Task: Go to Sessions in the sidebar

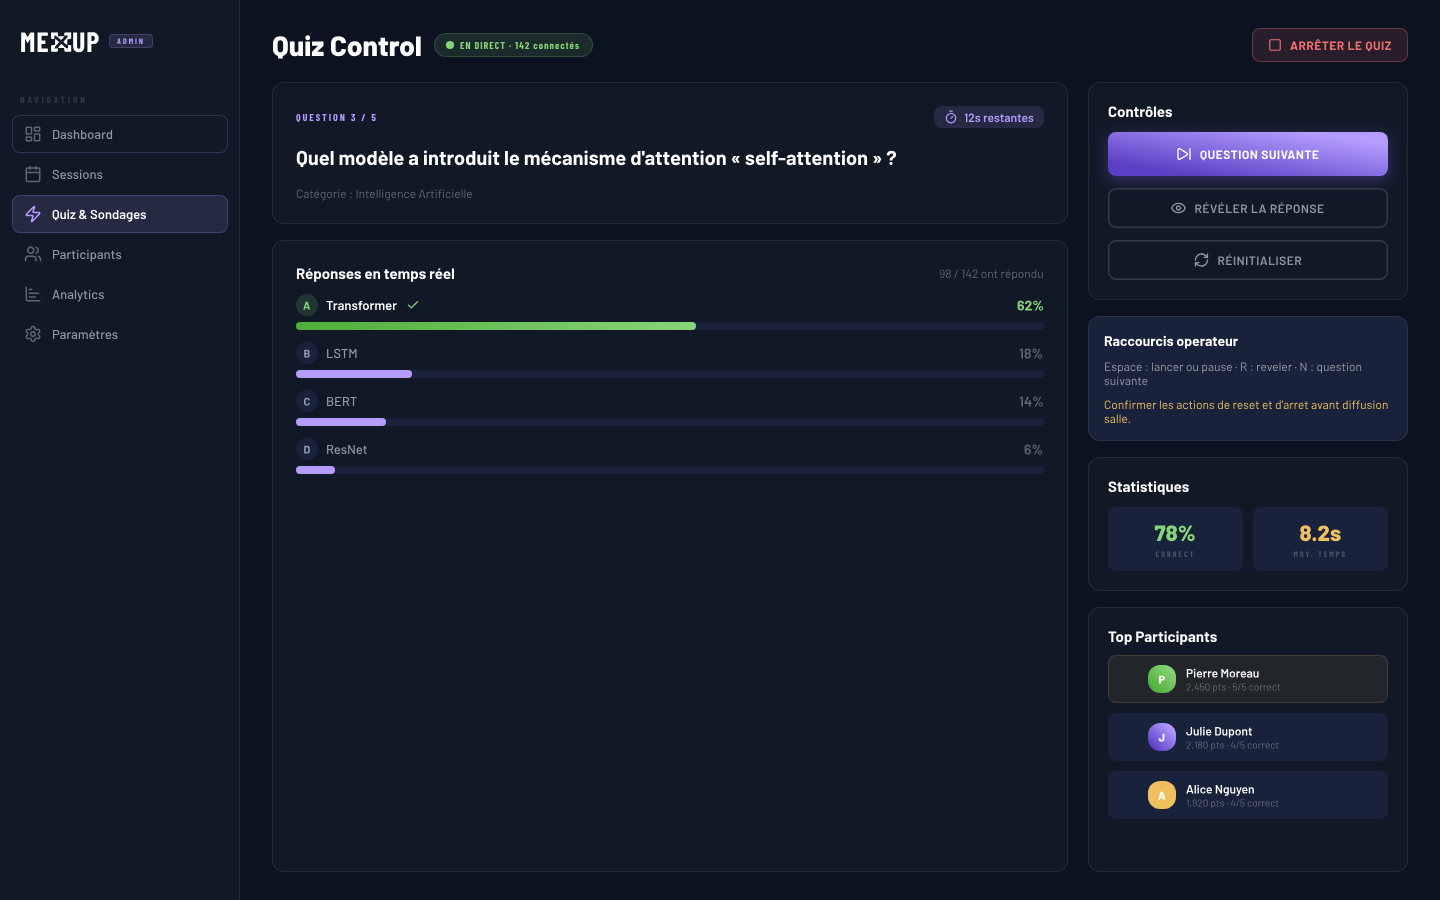Action: 120,174
